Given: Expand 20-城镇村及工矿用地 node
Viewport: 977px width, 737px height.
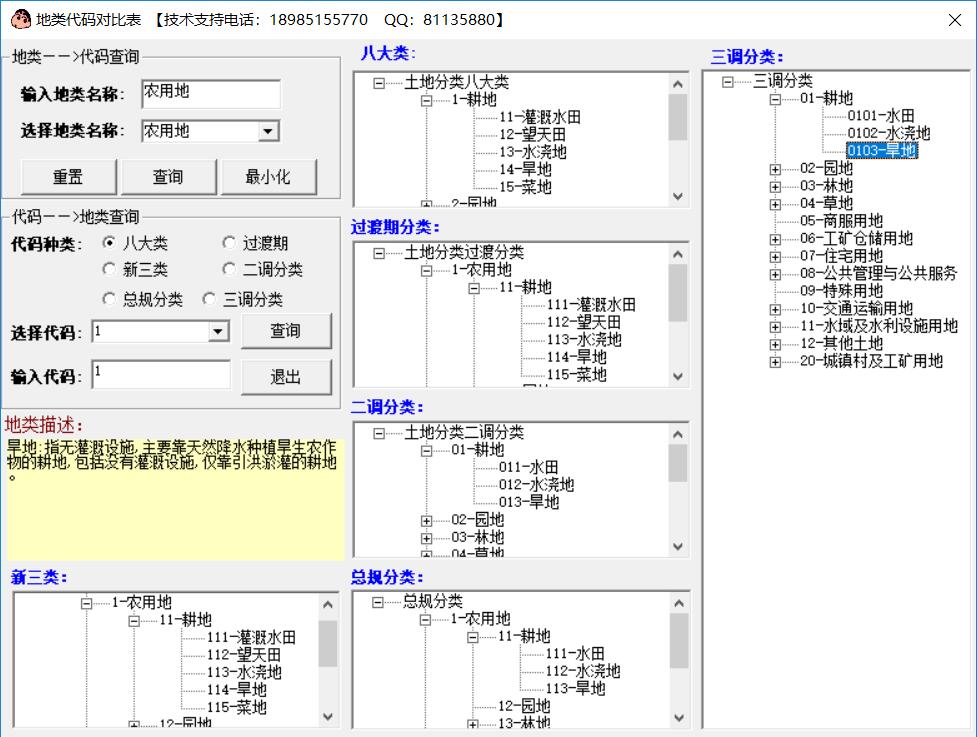Looking at the screenshot, I should pyautogui.click(x=775, y=361).
